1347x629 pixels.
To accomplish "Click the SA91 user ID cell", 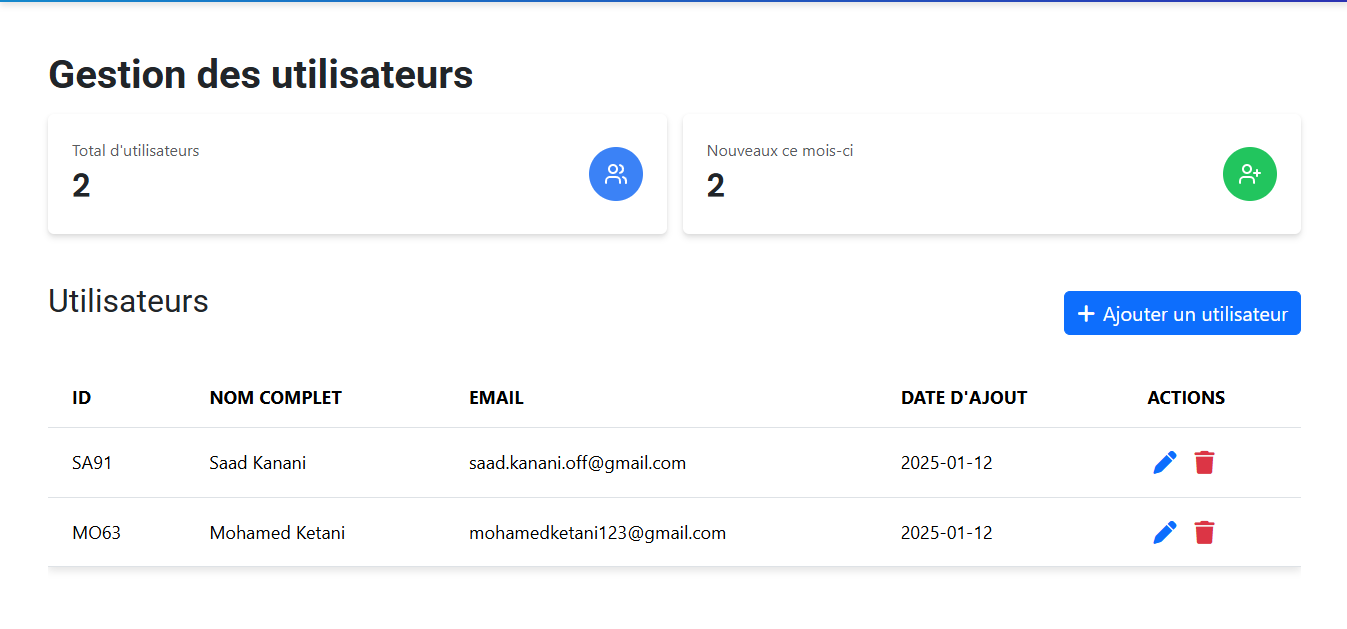I will pos(92,463).
